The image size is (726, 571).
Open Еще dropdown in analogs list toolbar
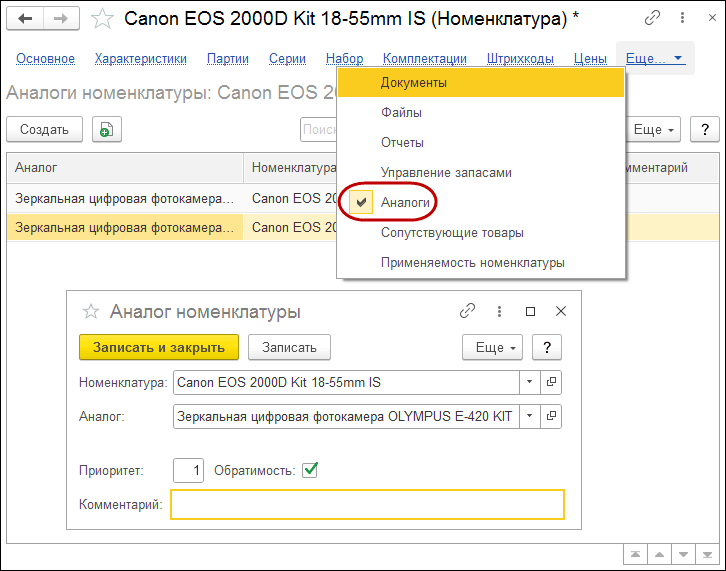click(x=653, y=129)
